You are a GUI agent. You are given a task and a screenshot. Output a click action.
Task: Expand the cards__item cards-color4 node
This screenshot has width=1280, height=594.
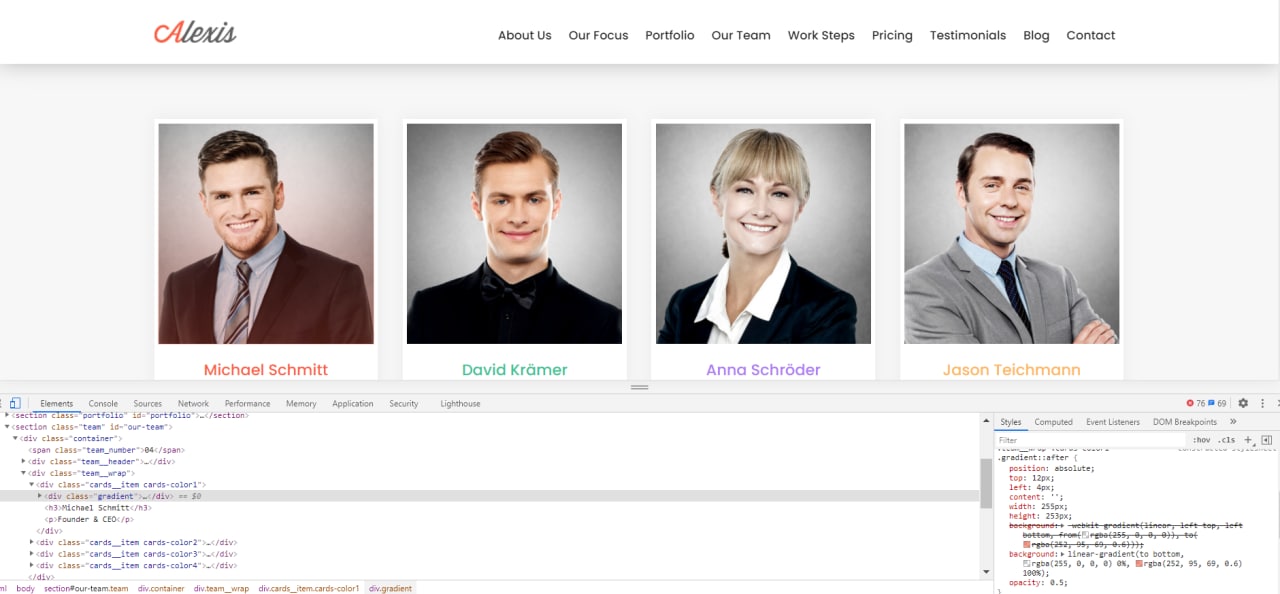coord(32,565)
